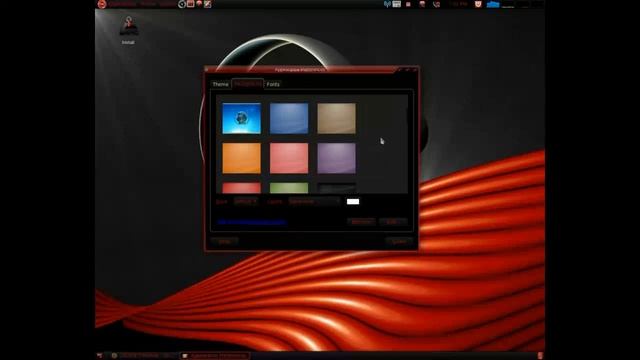This screenshot has width=640, height=360.
Task: Select the Appearance Preferences taskbar entry
Action: pos(215,356)
